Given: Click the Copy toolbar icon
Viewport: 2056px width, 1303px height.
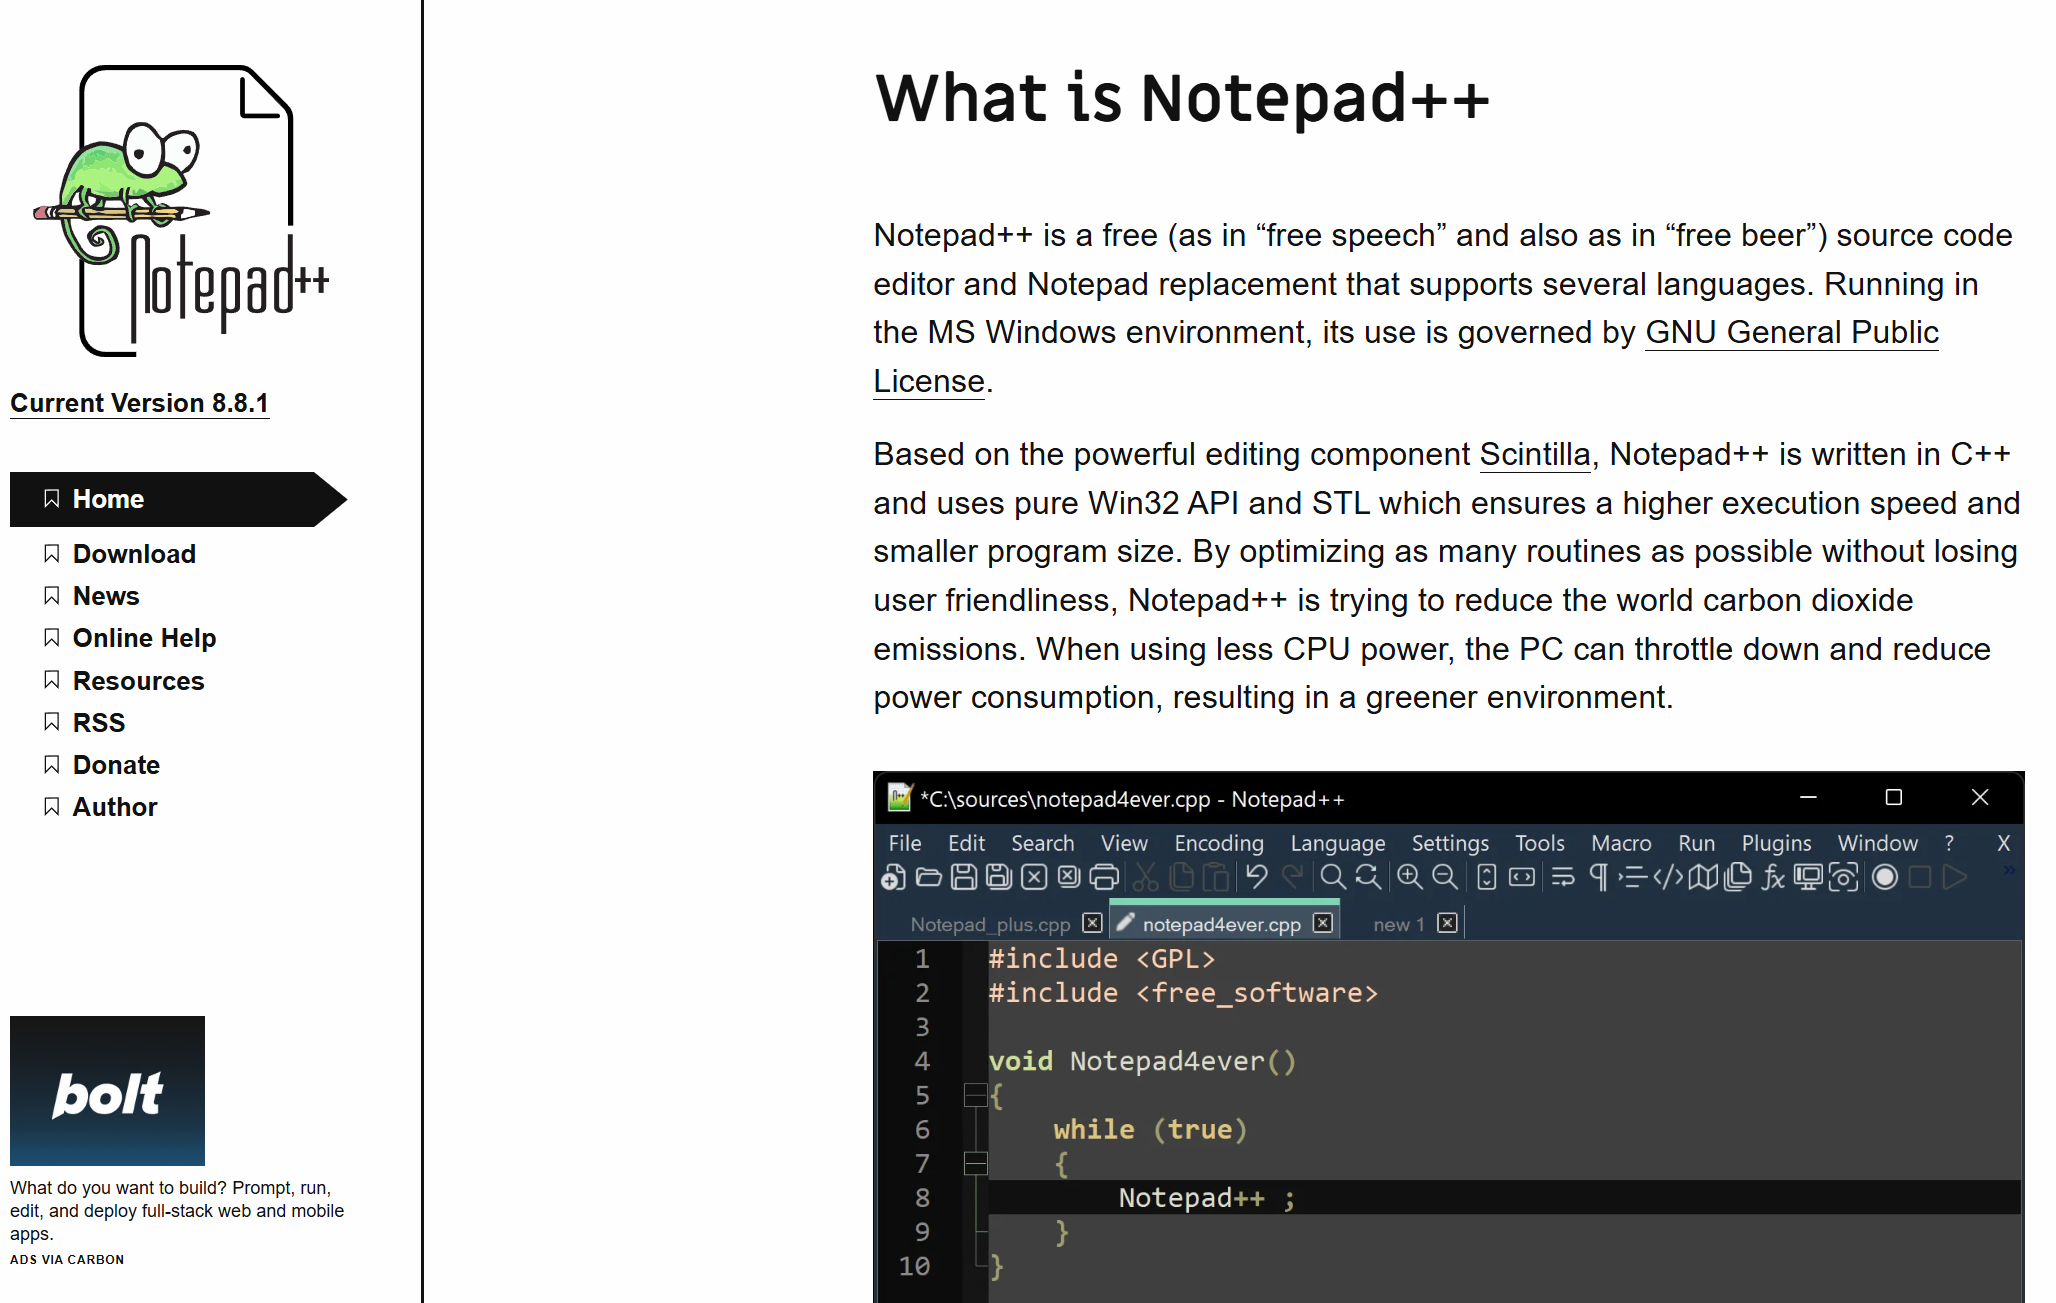Looking at the screenshot, I should 1181,877.
